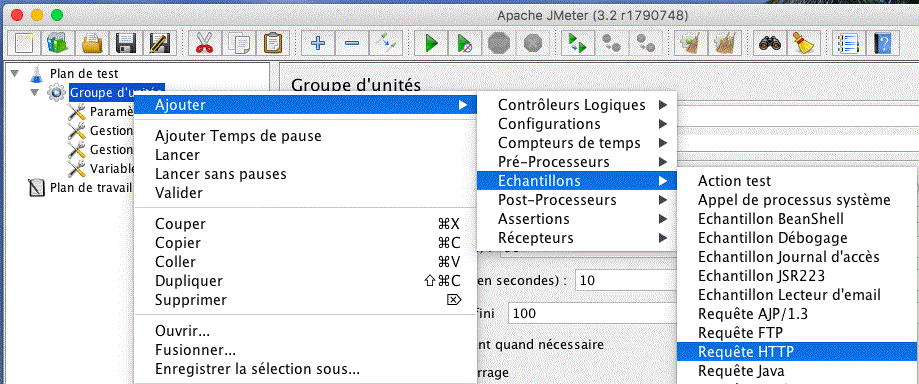Click the scissors Cut icon

point(203,43)
